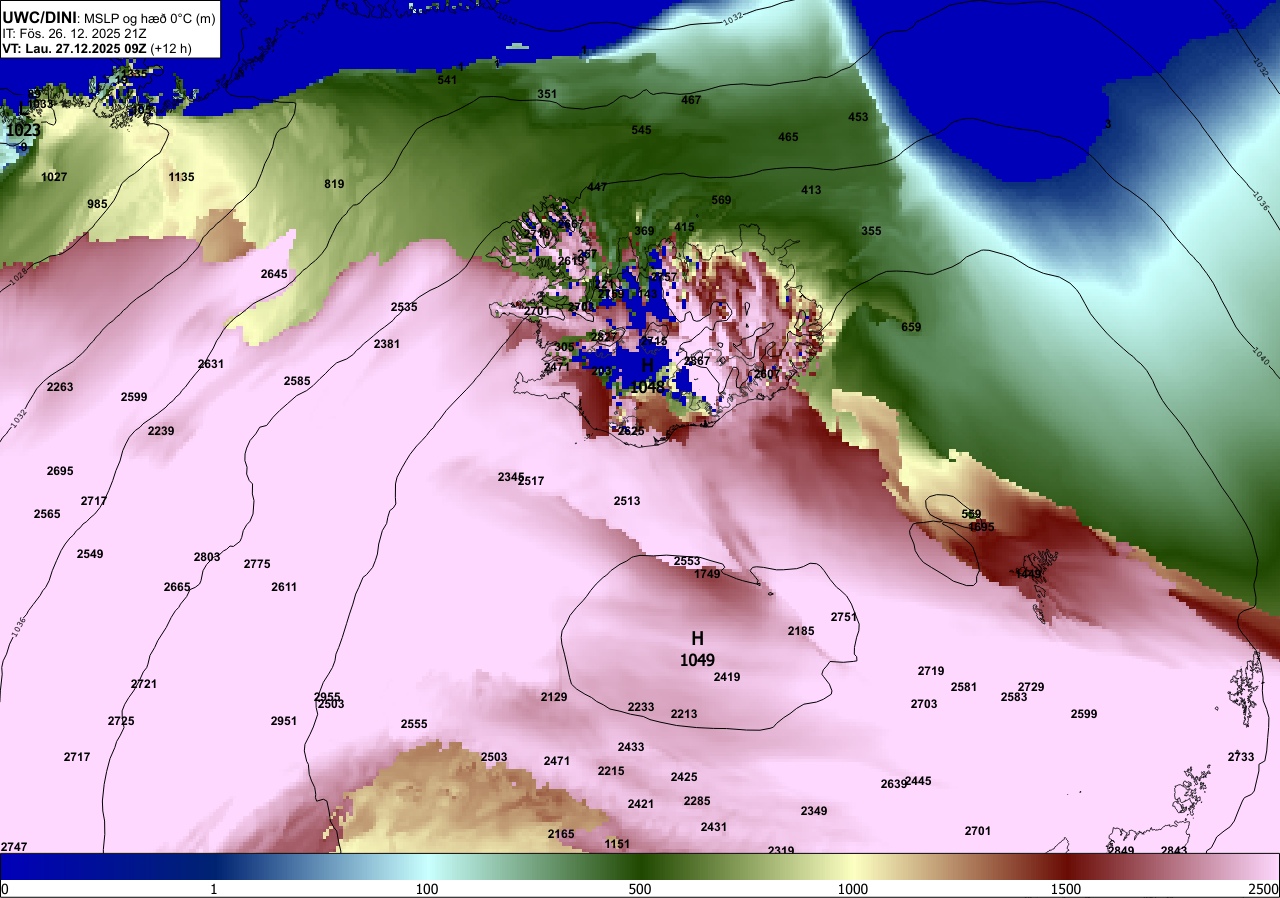Viewport: 1280px width, 898px height.
Task: Click the height value 2535
Action: coord(404,307)
